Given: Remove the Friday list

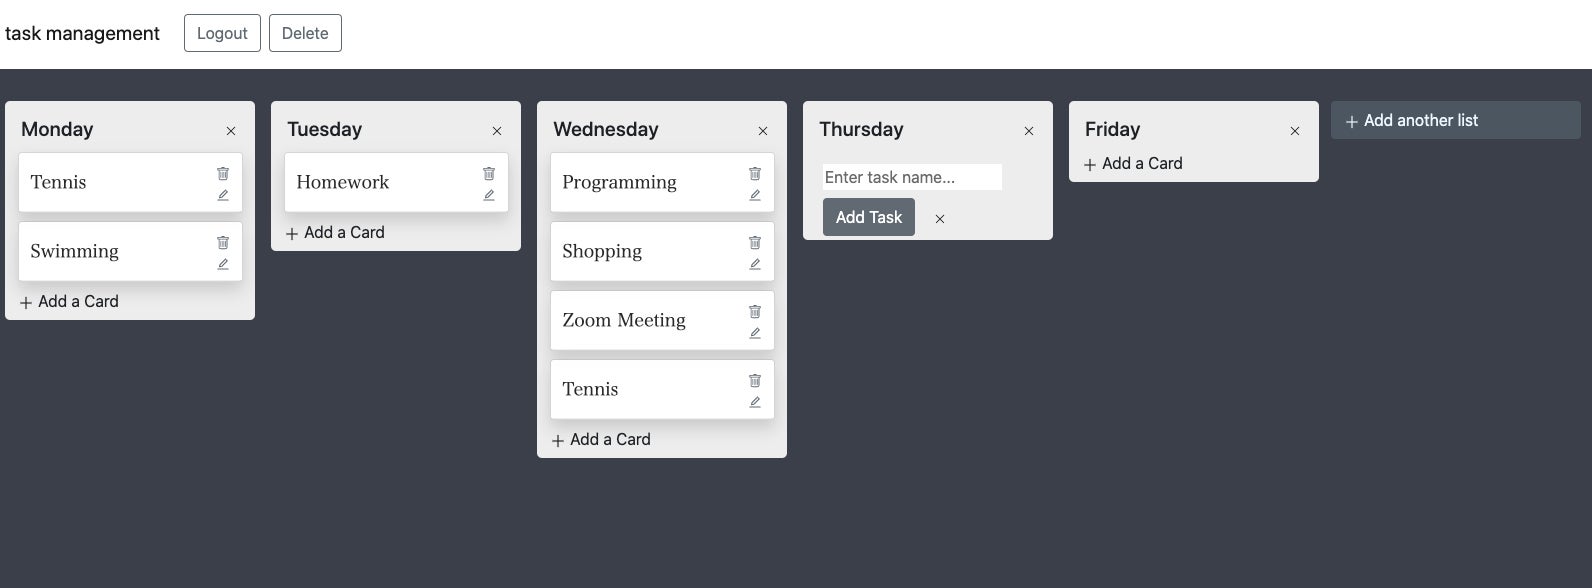Looking at the screenshot, I should pyautogui.click(x=1295, y=131).
